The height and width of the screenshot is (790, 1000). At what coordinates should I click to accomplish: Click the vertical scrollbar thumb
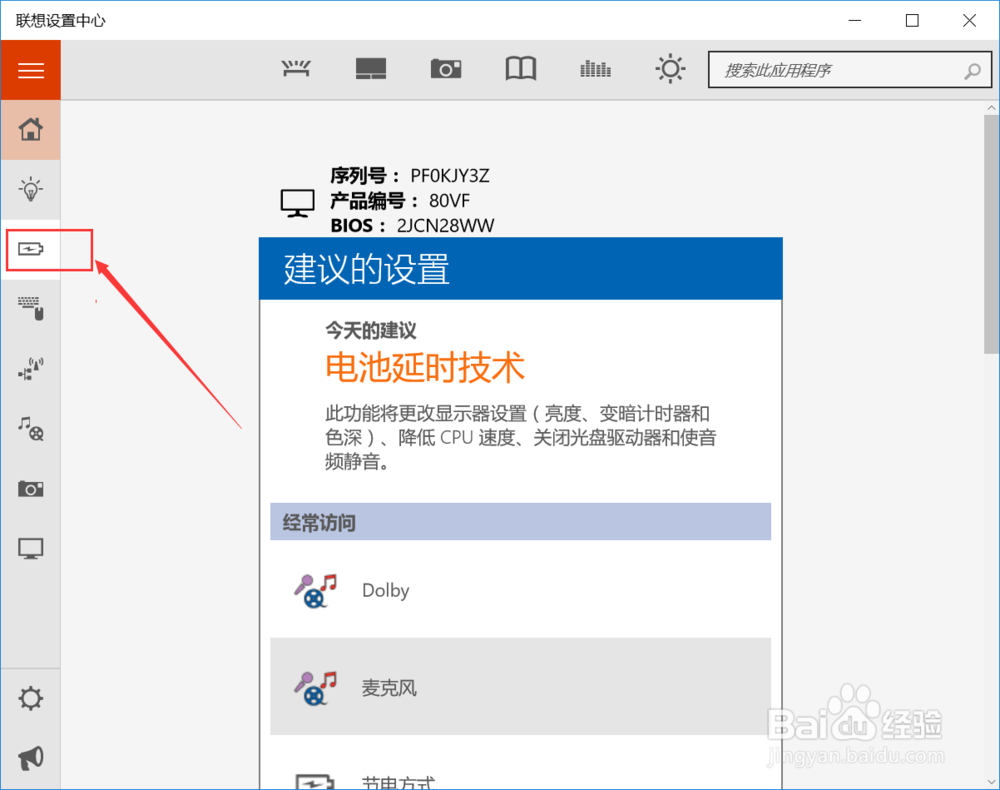991,235
